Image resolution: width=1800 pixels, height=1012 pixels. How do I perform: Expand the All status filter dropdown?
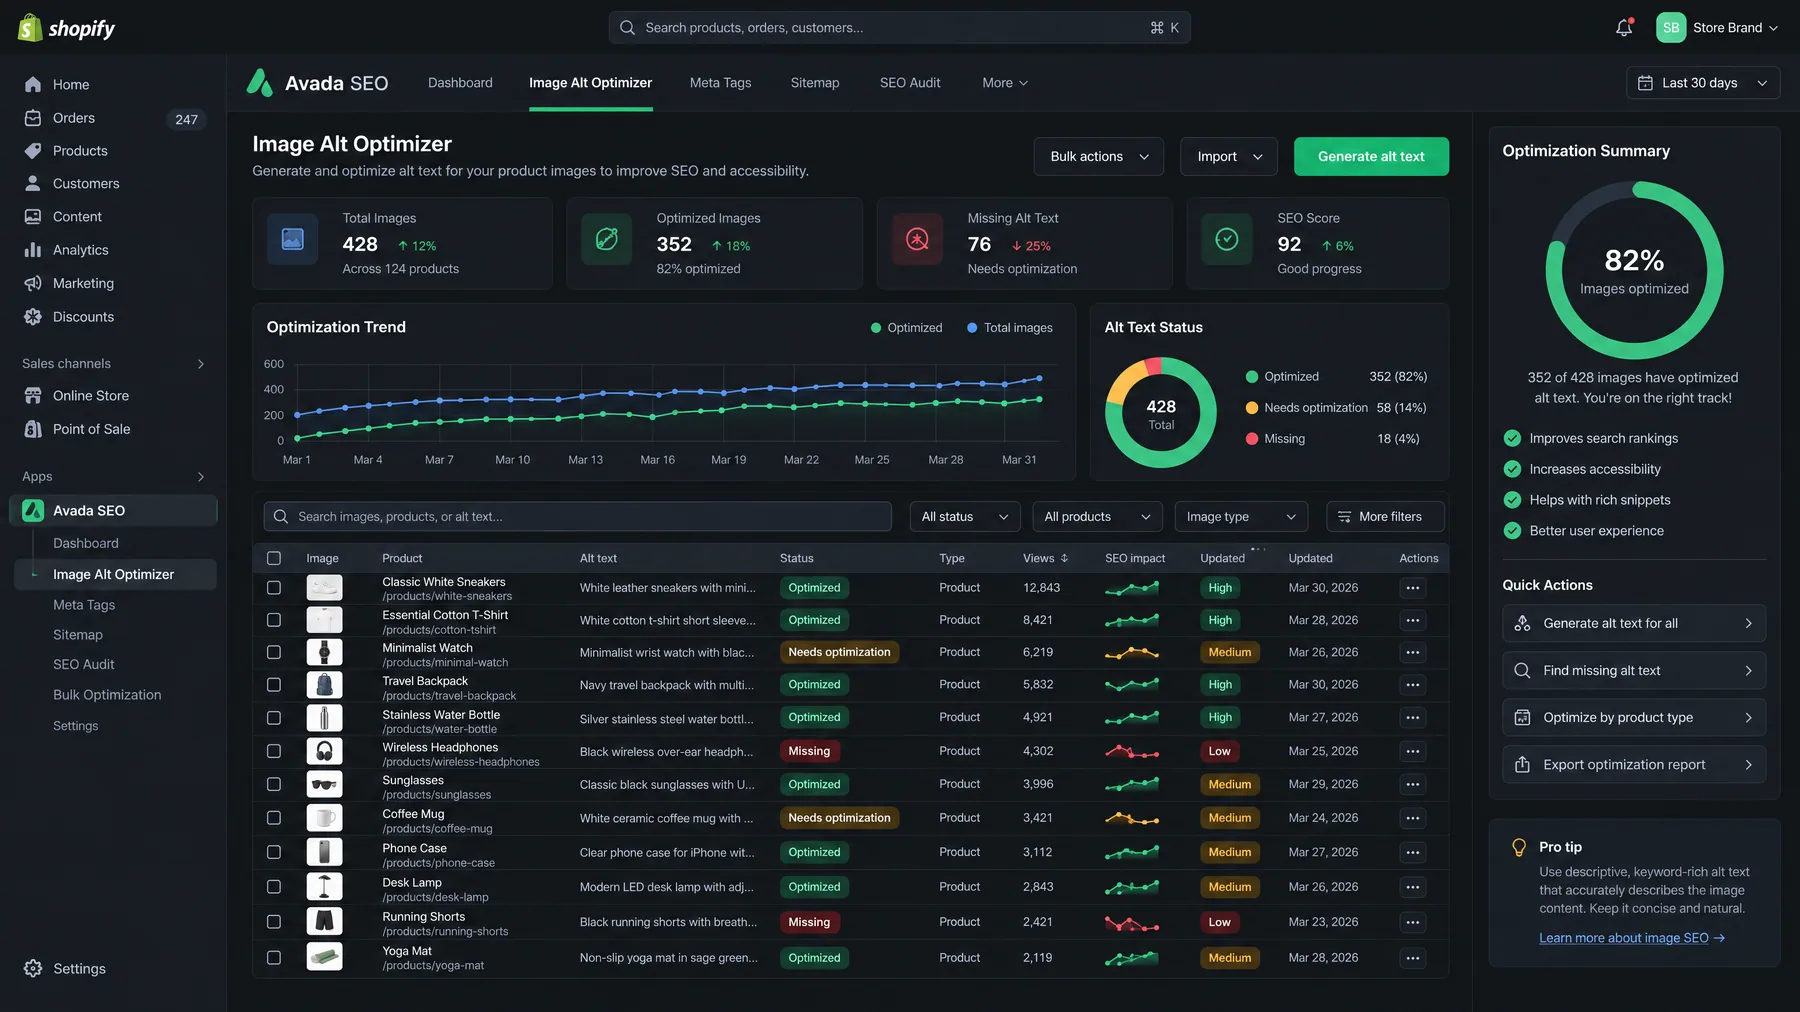click(965, 517)
